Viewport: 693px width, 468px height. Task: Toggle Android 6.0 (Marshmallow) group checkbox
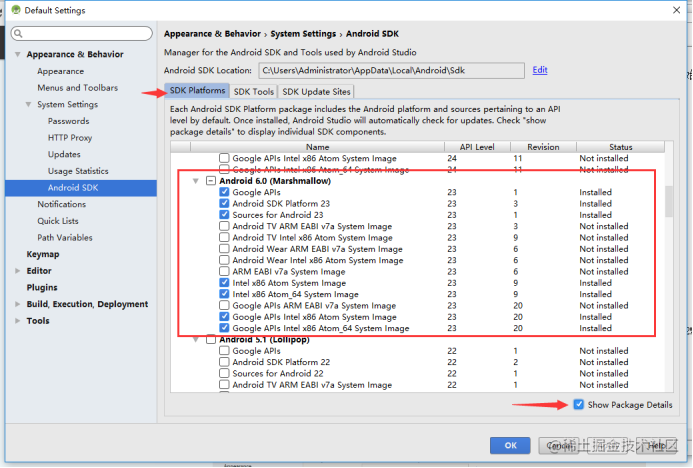pyautogui.click(x=211, y=181)
